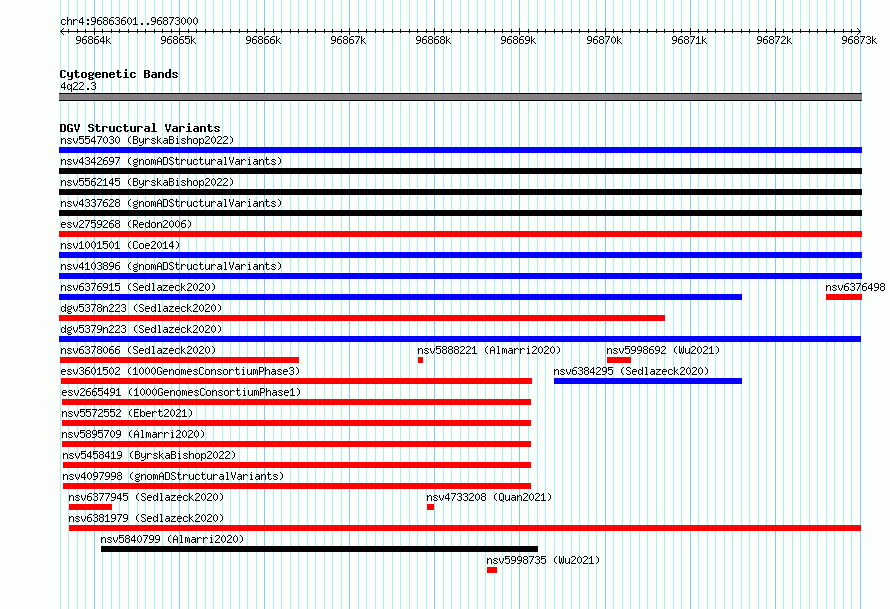Click the 4q22.3 cytogenetic band bar
Viewport: 890px width, 609px height.
pos(460,97)
